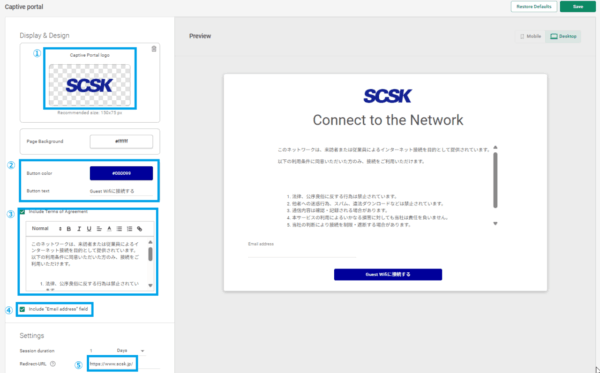Open the Page Background color swatch

pos(121,141)
